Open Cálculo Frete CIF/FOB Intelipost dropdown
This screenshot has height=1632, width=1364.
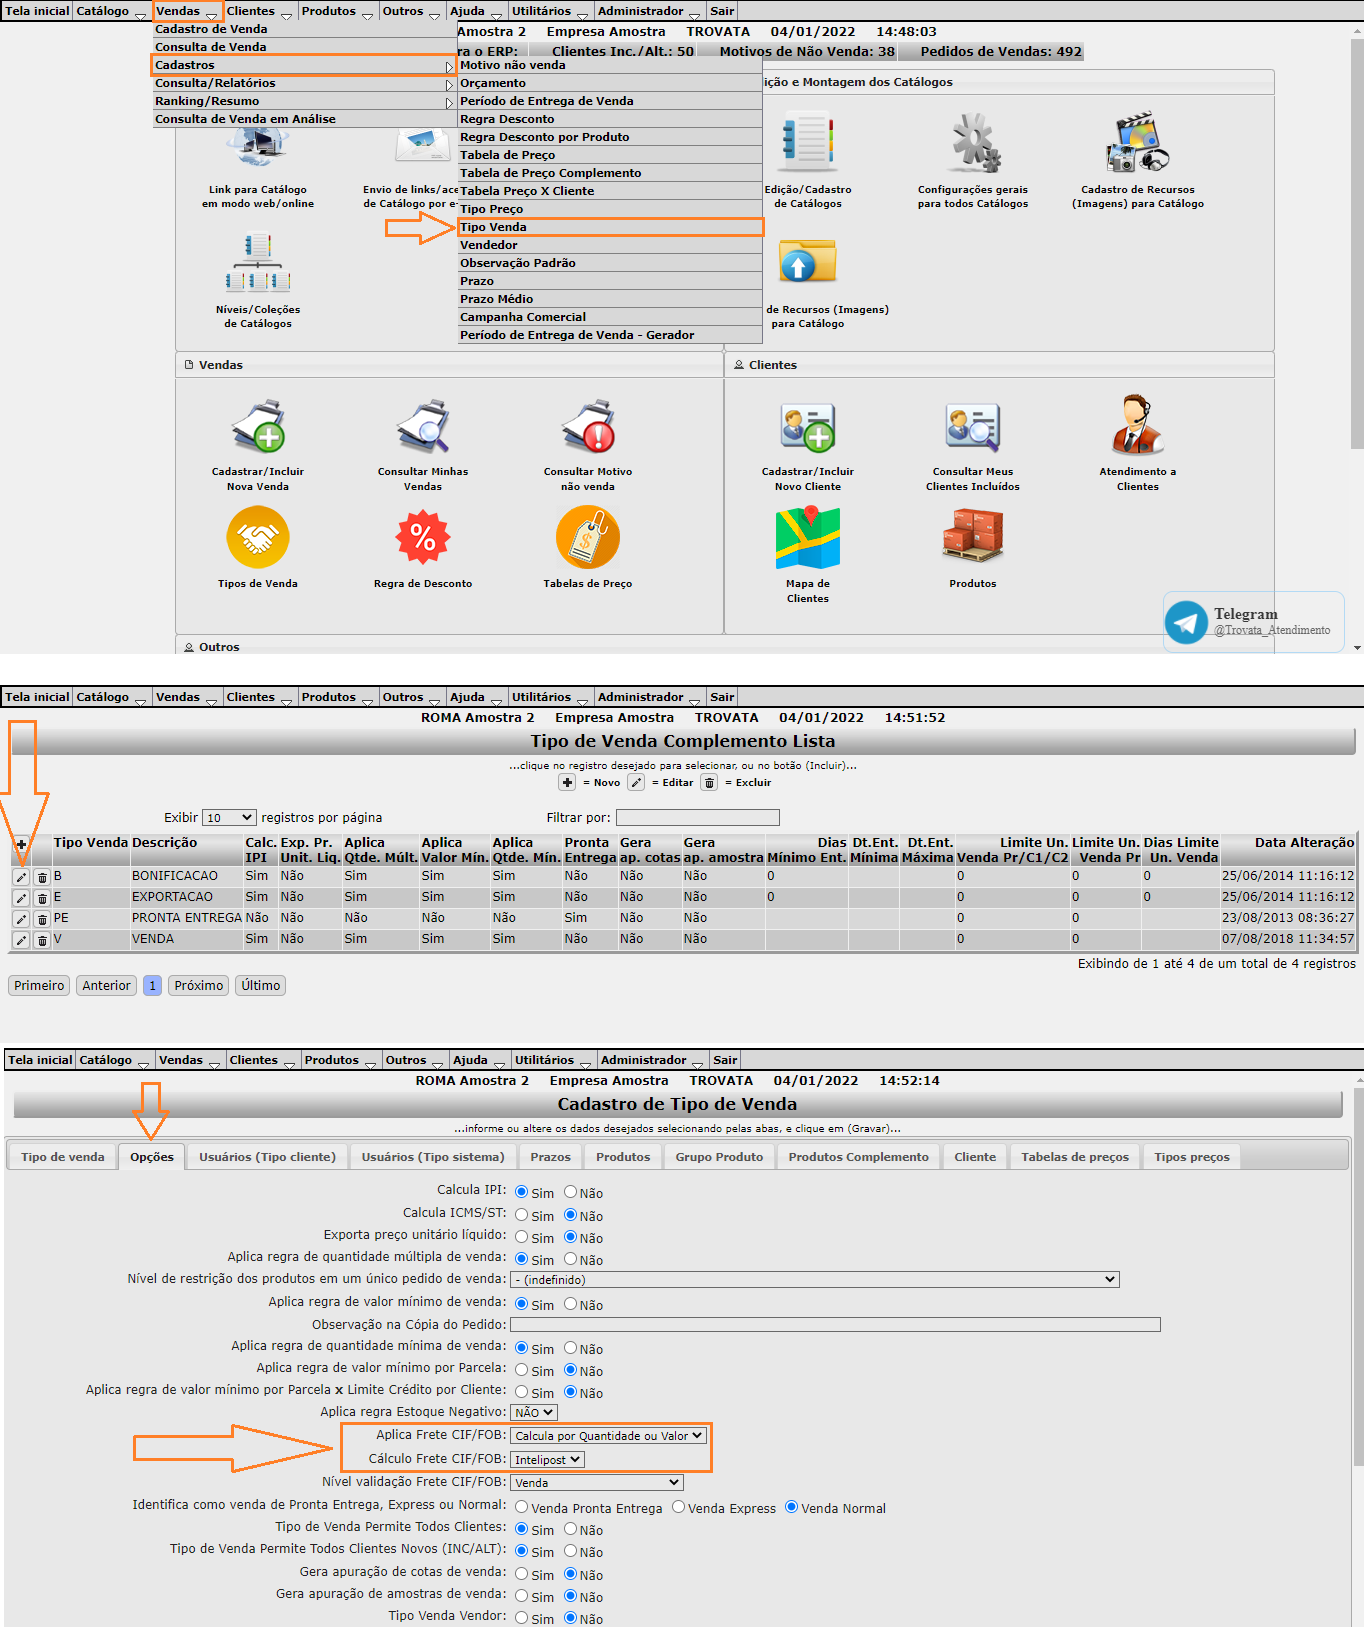pos(547,1460)
